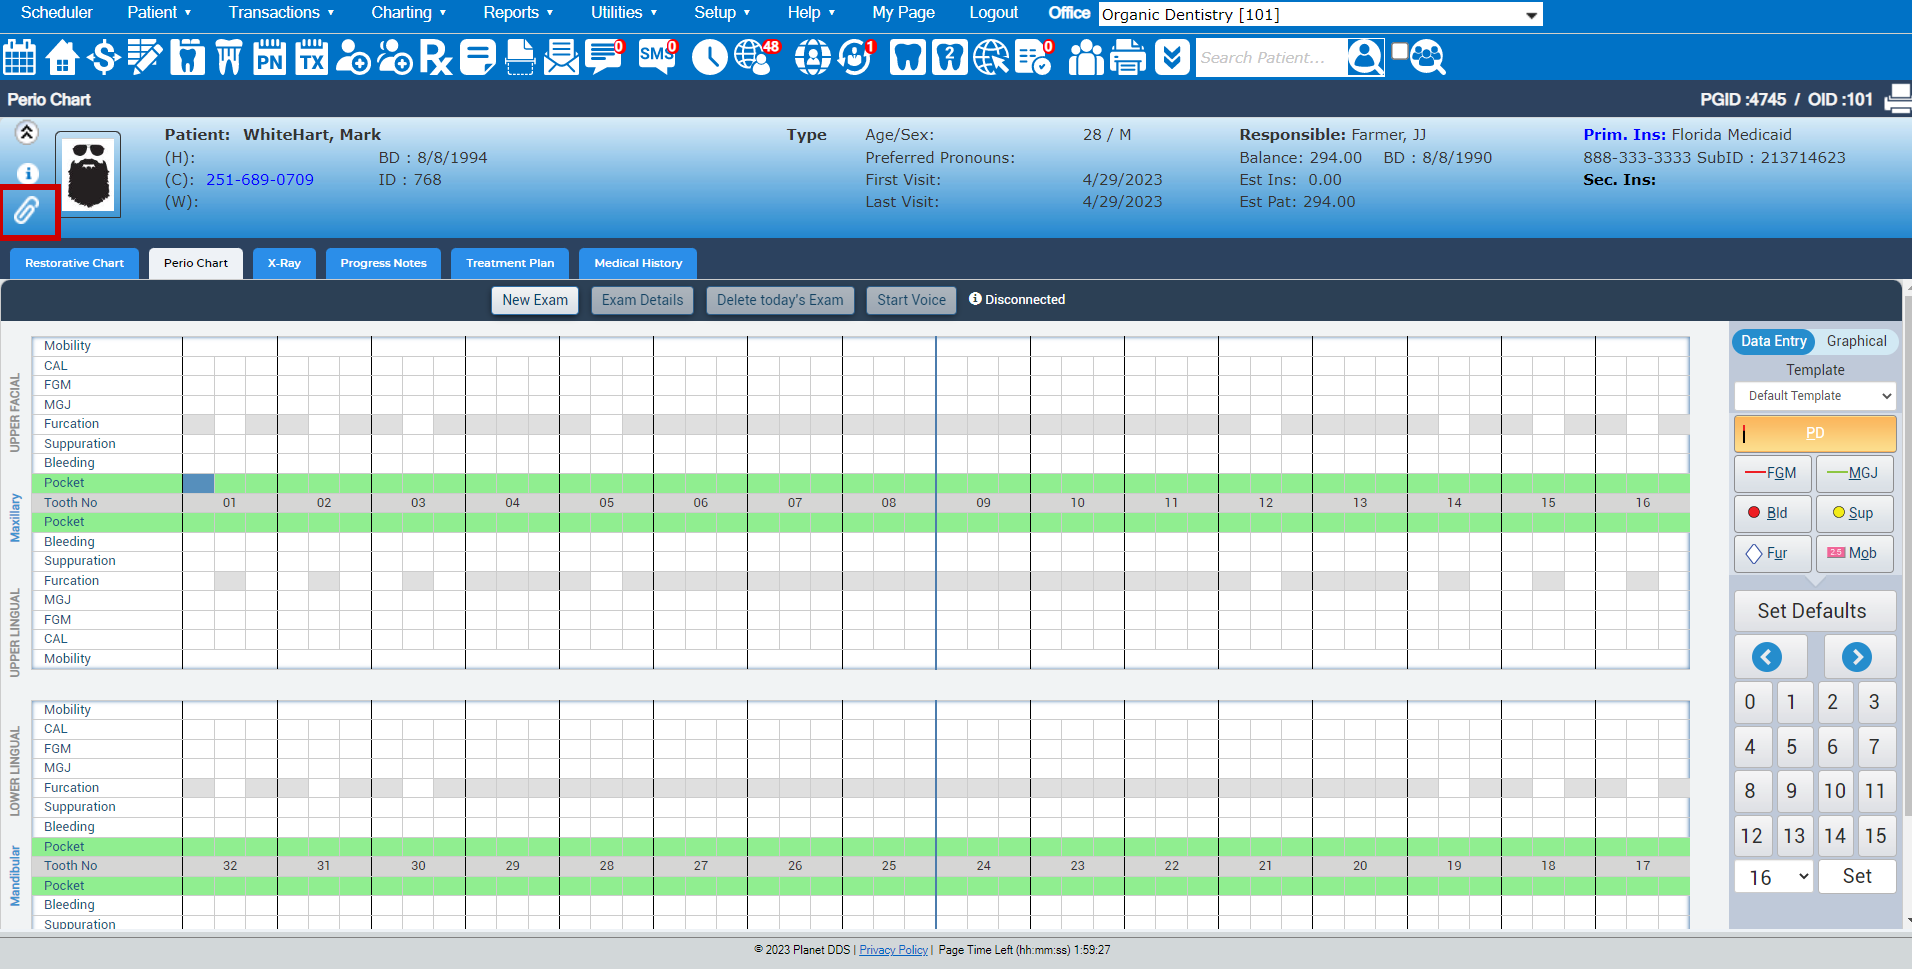Toggle Sup suppuration marker

(1854, 513)
